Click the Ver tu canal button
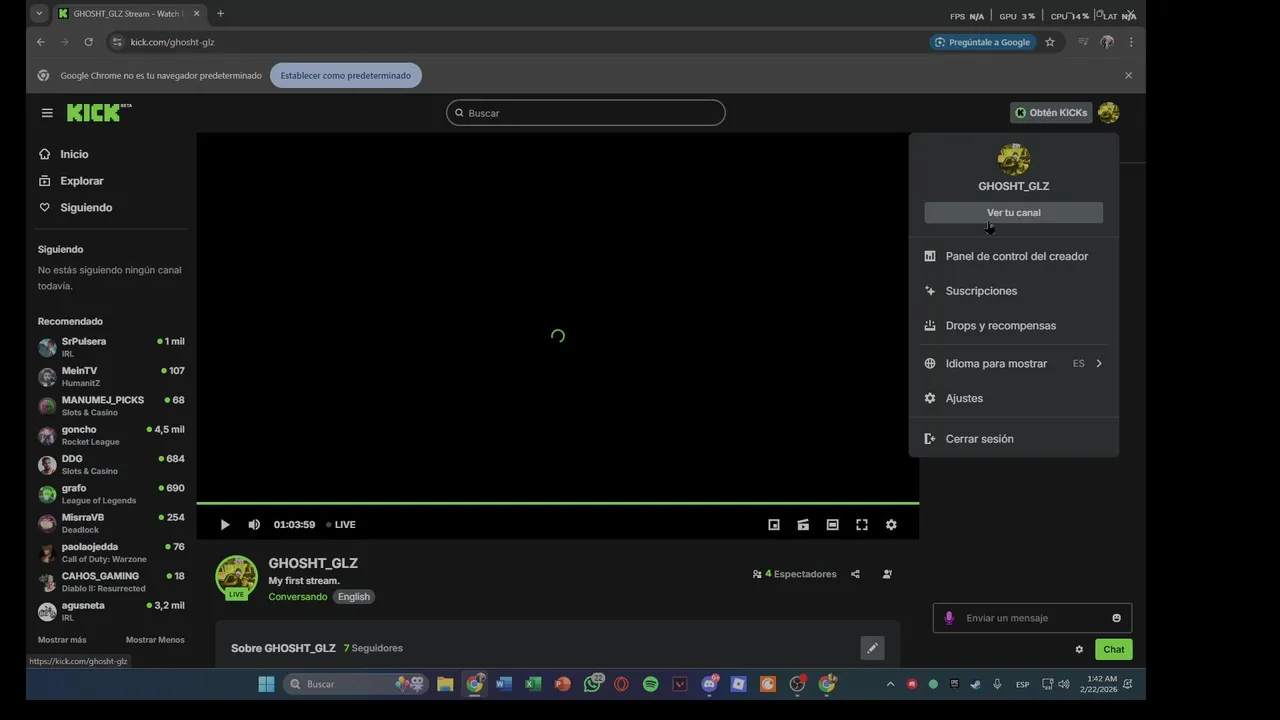 [1013, 213]
